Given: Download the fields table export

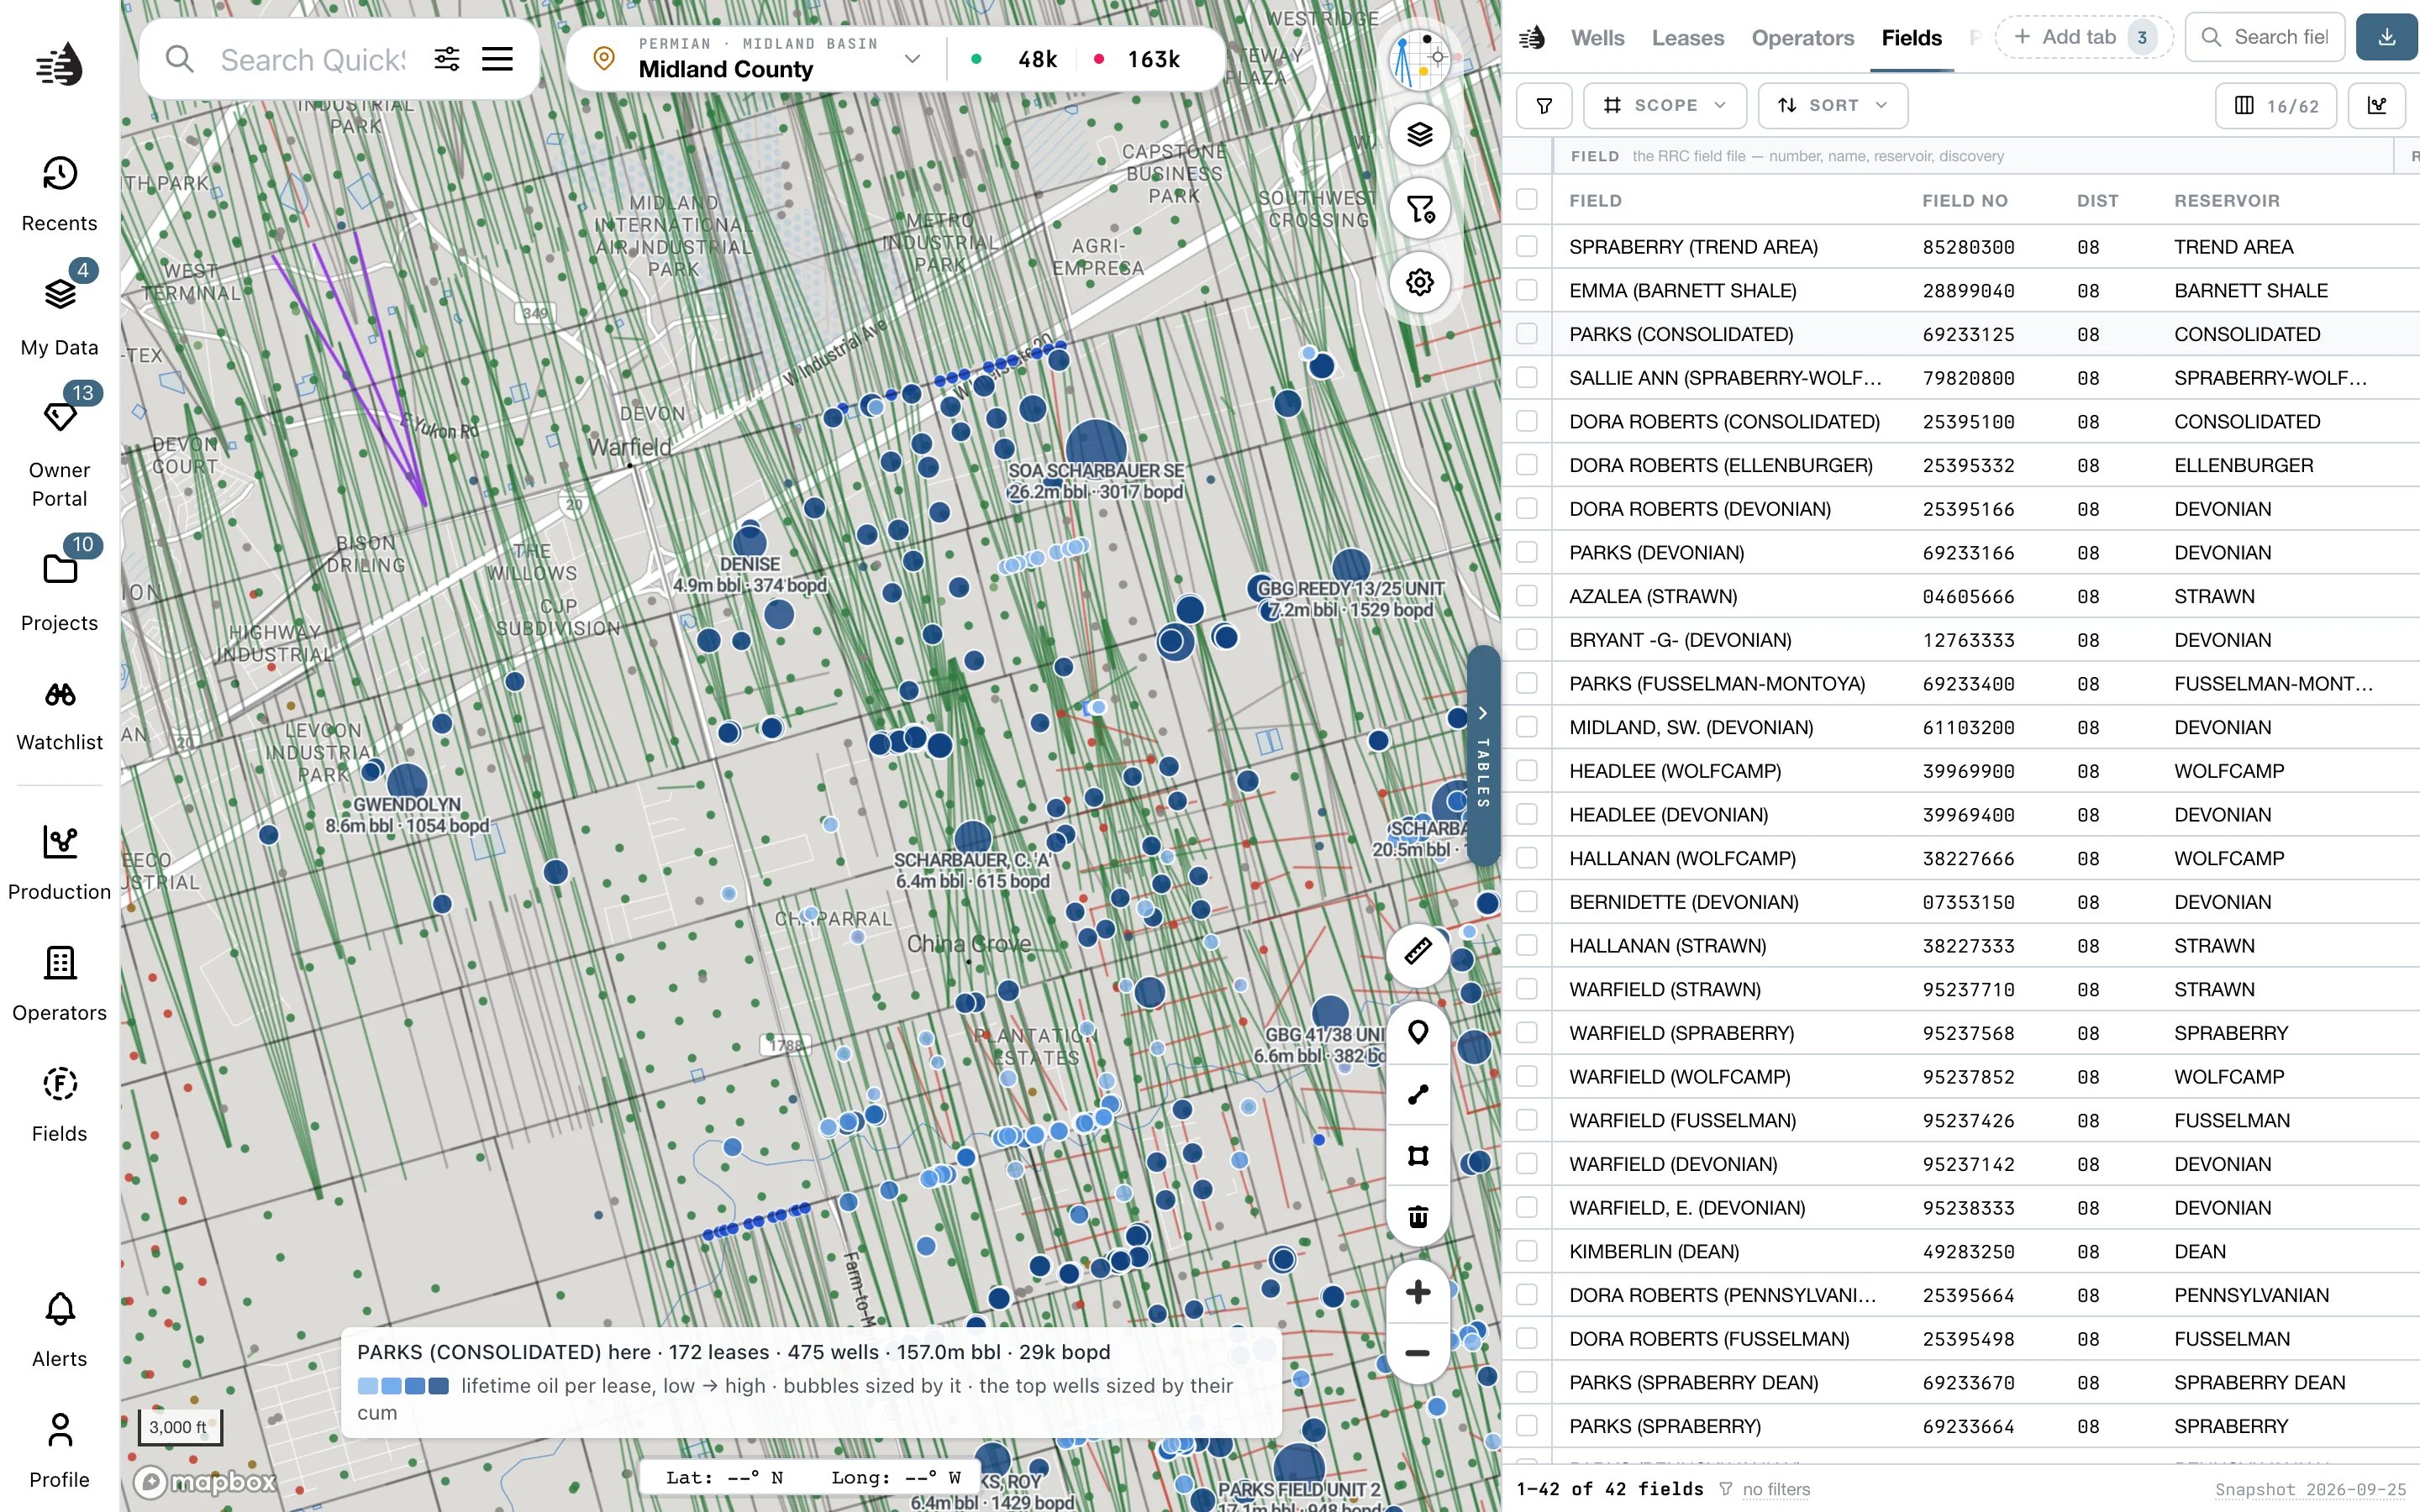Looking at the screenshot, I should (2386, 38).
